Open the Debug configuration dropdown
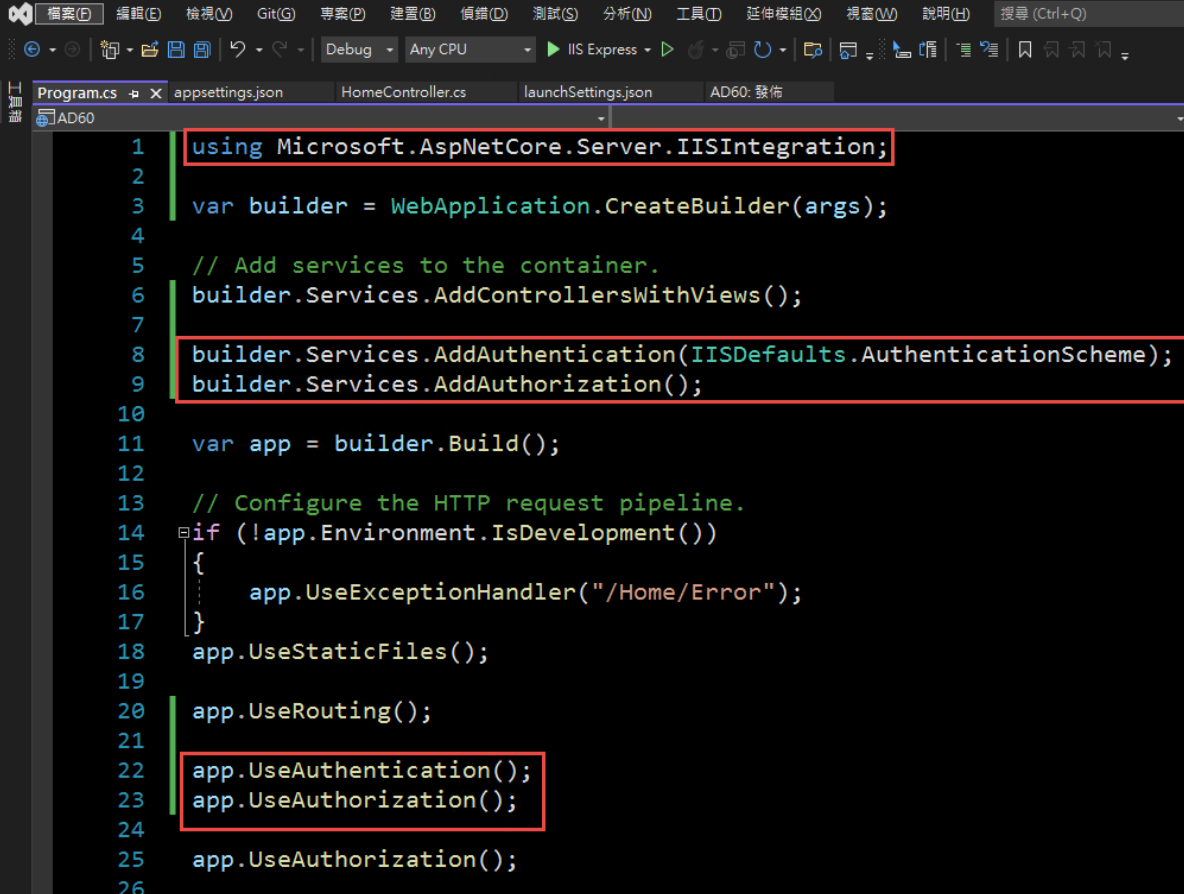Viewport: 1184px width, 894px height. point(359,50)
